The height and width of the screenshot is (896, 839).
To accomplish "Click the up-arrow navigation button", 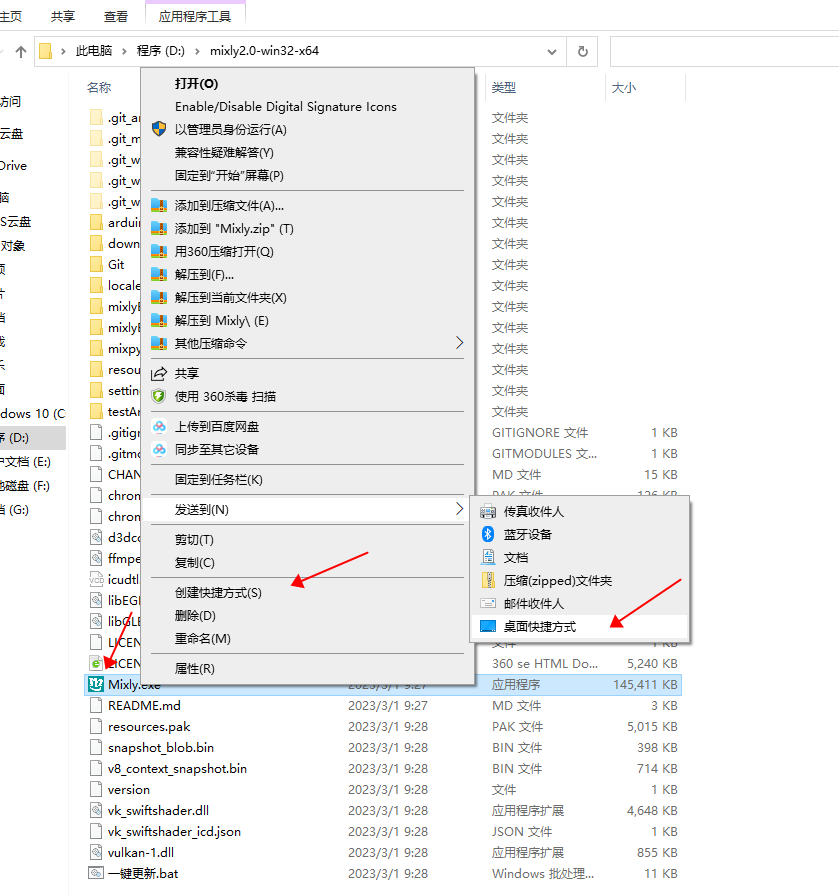I will pos(20,51).
